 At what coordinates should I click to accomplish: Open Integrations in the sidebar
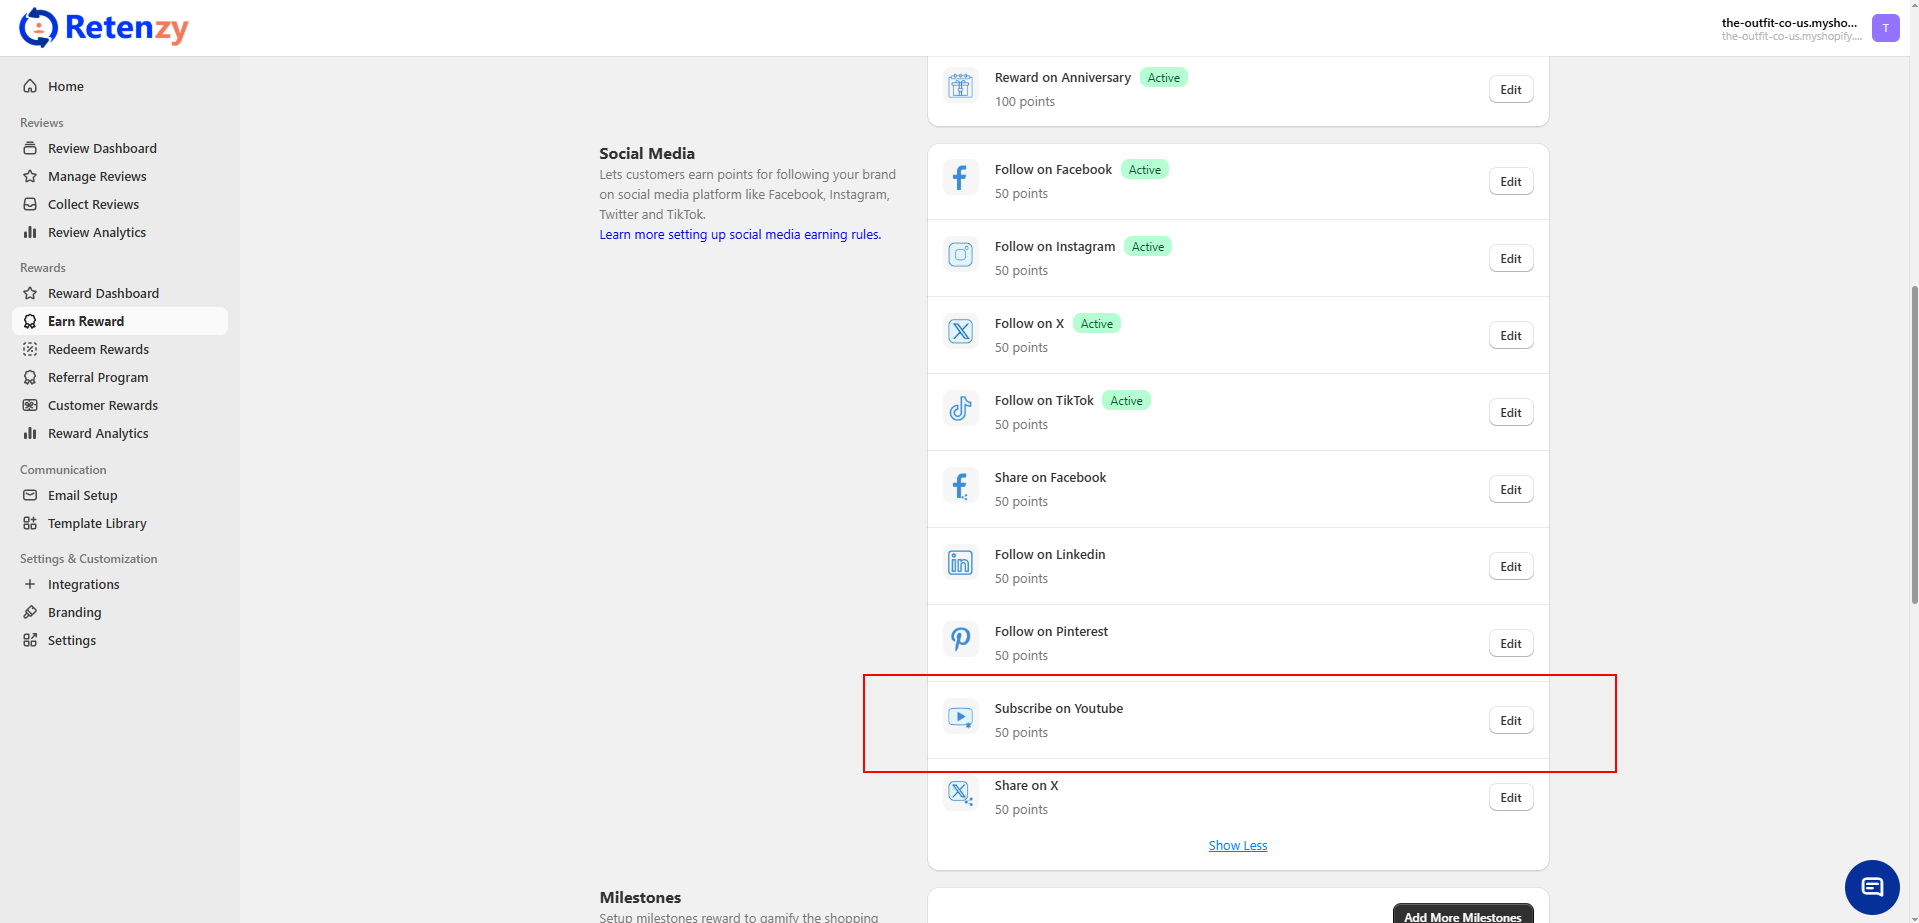(83, 585)
